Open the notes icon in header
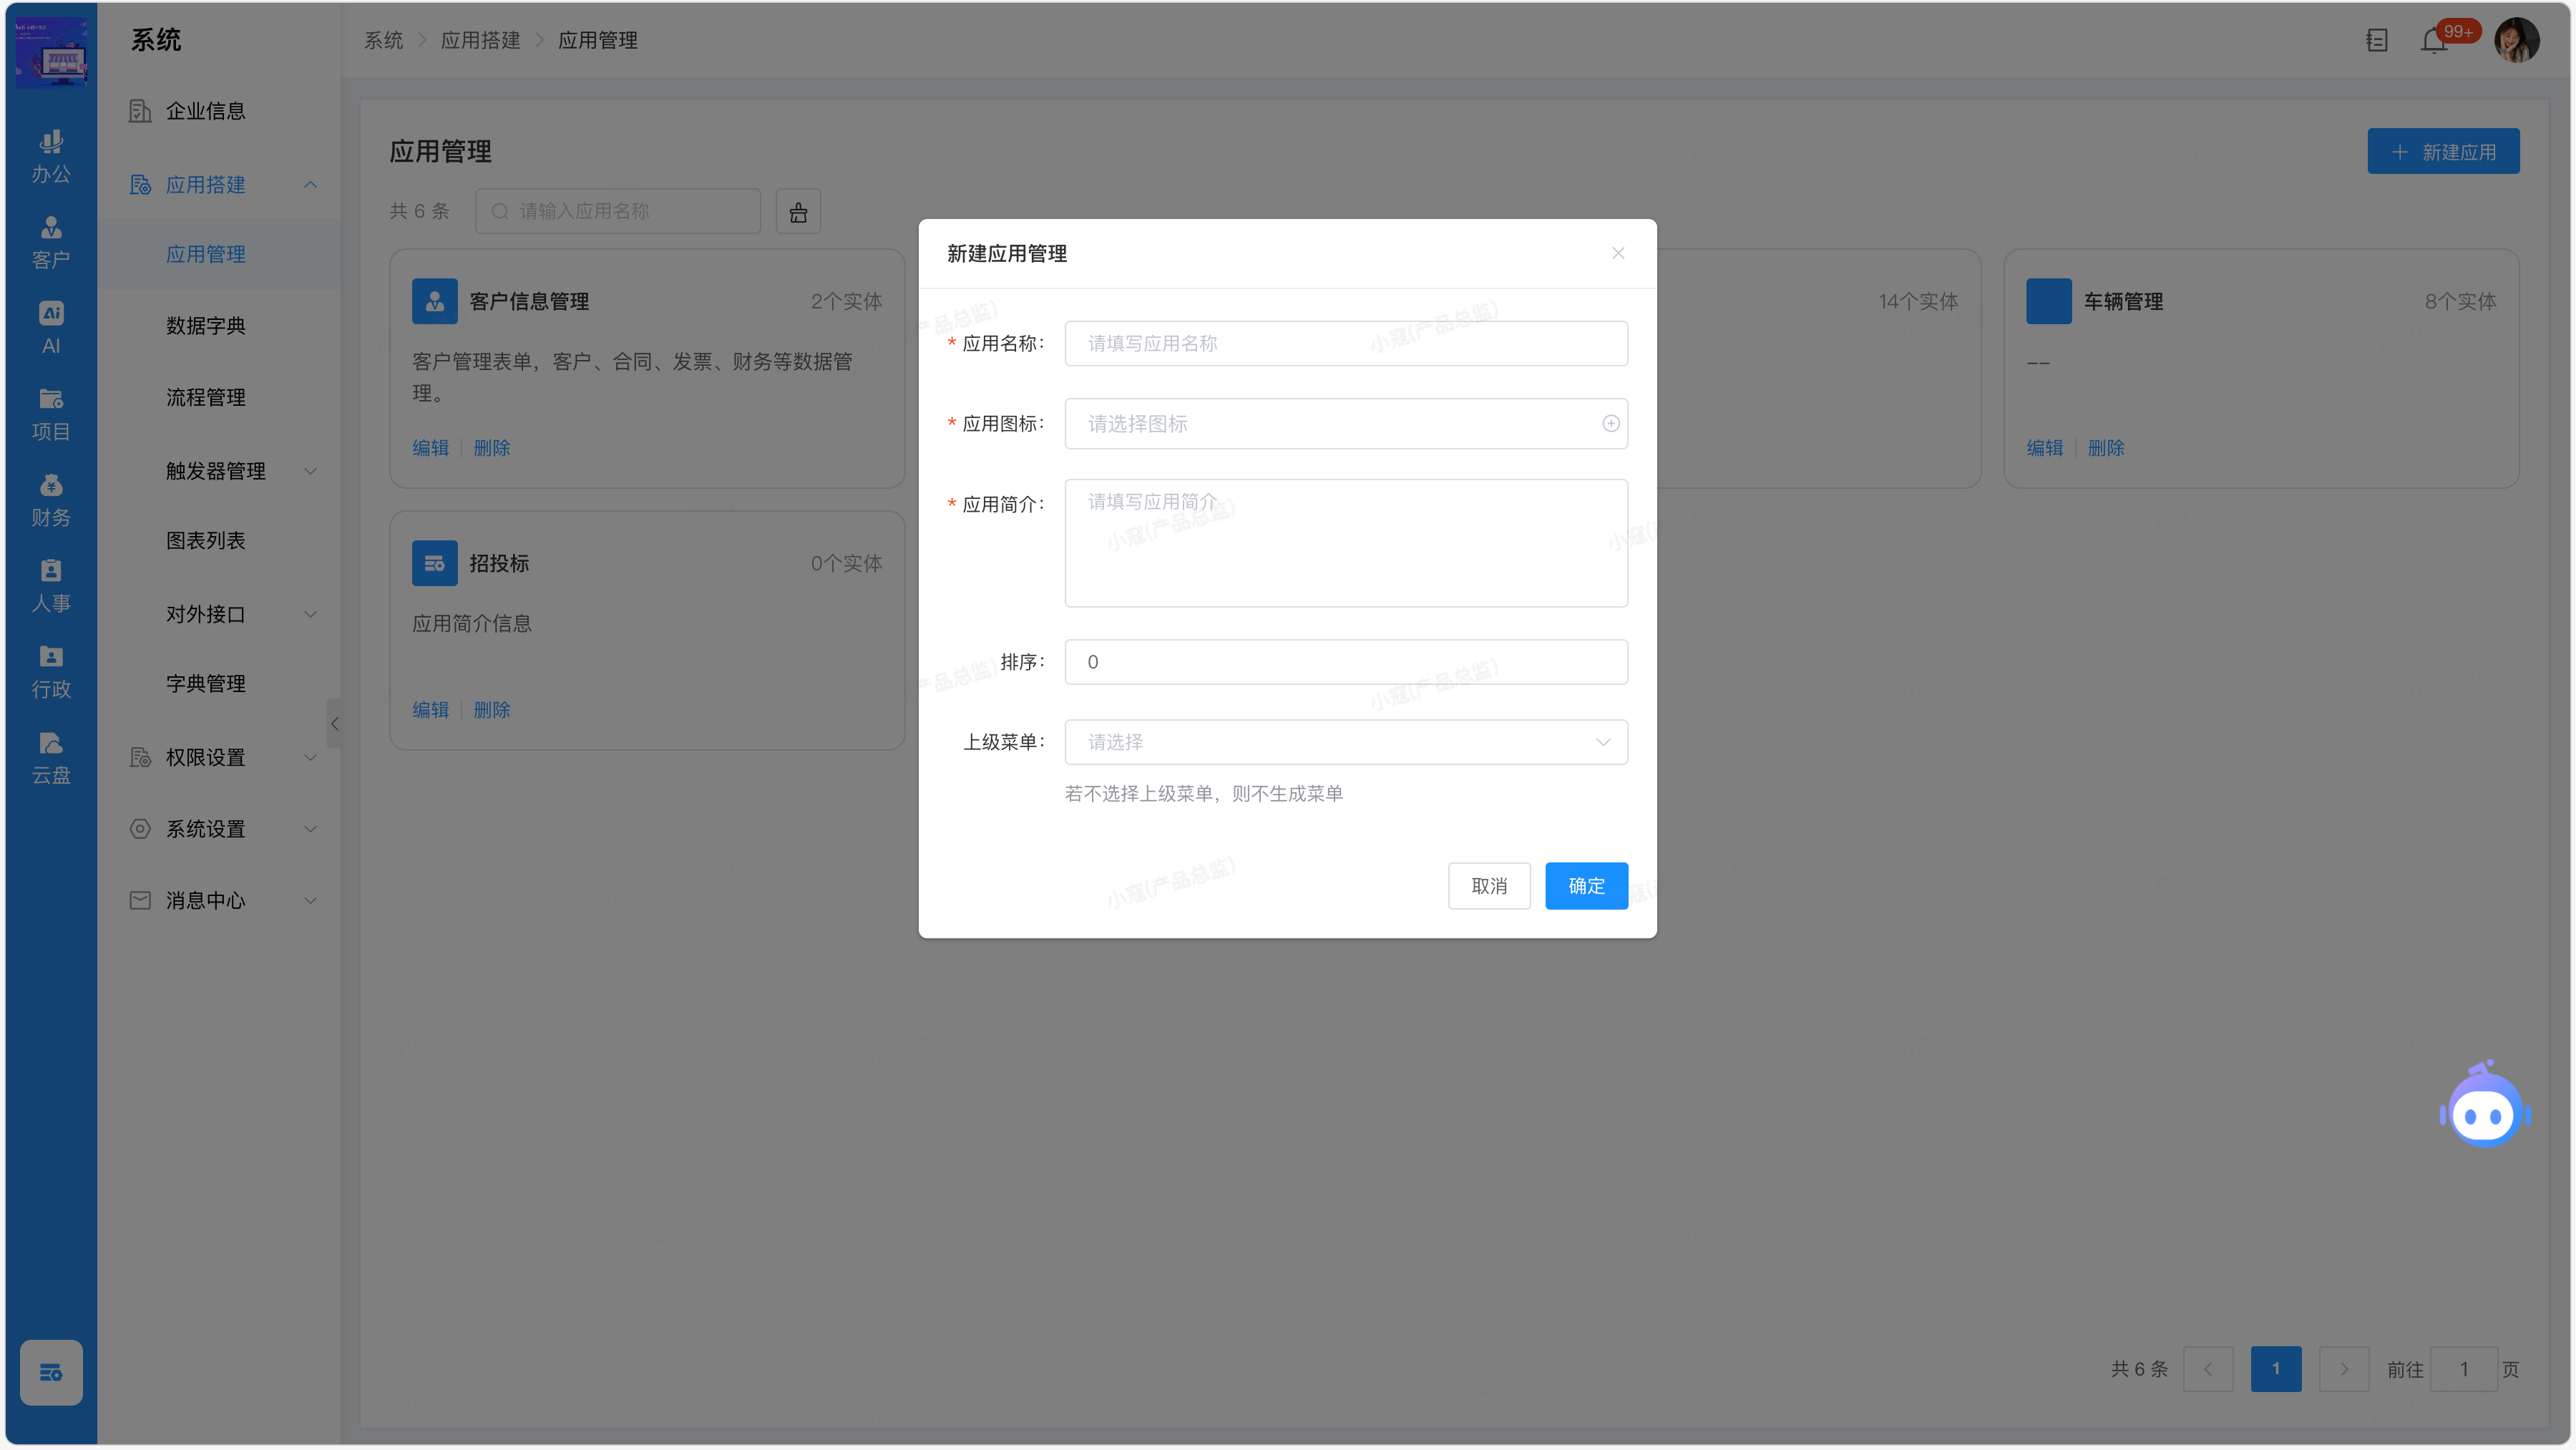Image resolution: width=2576 pixels, height=1450 pixels. [x=2376, y=41]
